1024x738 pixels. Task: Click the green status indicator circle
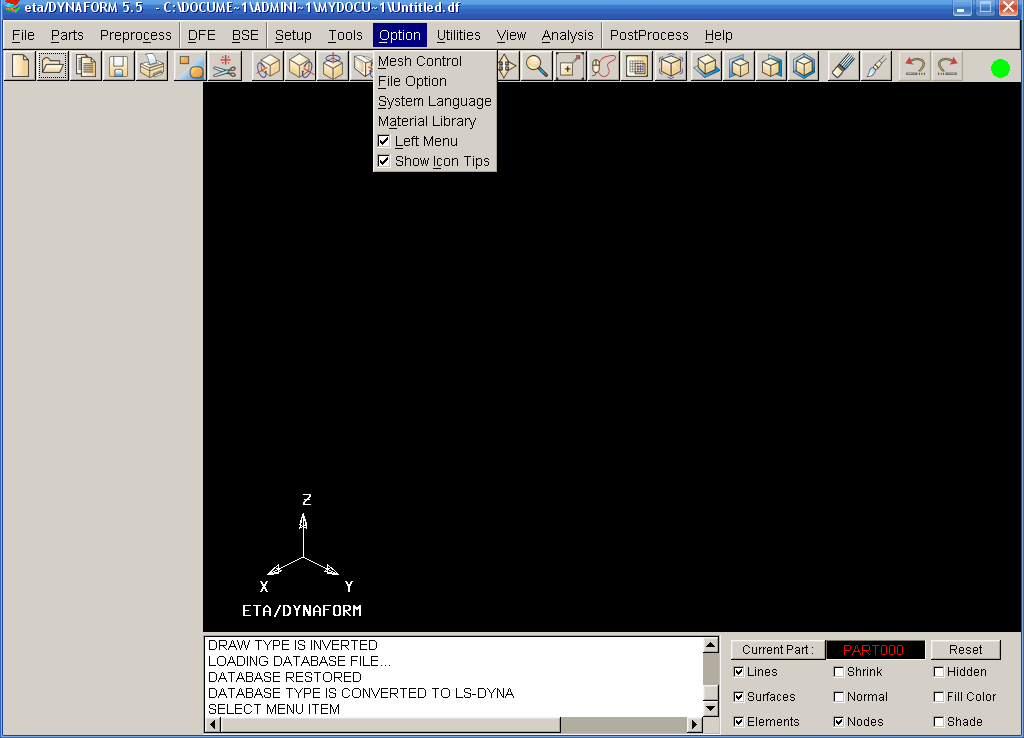[x=1000, y=68]
